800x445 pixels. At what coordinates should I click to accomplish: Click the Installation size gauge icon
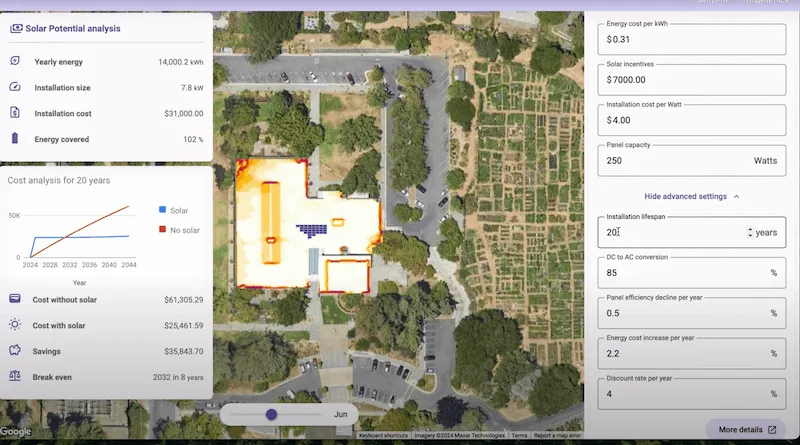15,87
